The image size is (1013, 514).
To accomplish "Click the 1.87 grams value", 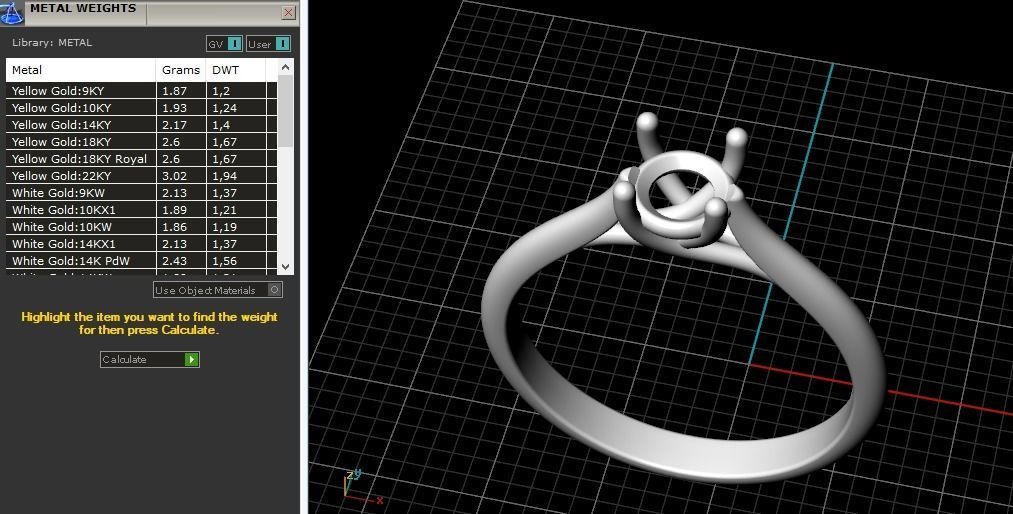I will pyautogui.click(x=175, y=90).
